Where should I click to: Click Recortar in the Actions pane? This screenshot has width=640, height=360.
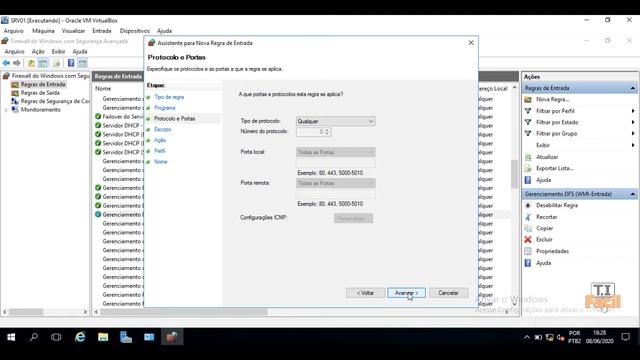(546, 217)
